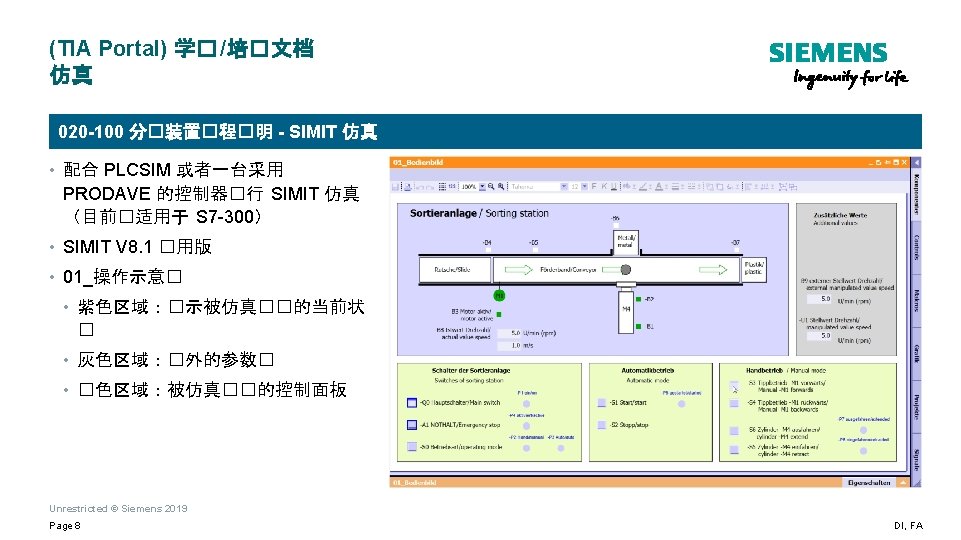961x540 pixels.
Task: Open the Signale side tab
Action: (916, 459)
